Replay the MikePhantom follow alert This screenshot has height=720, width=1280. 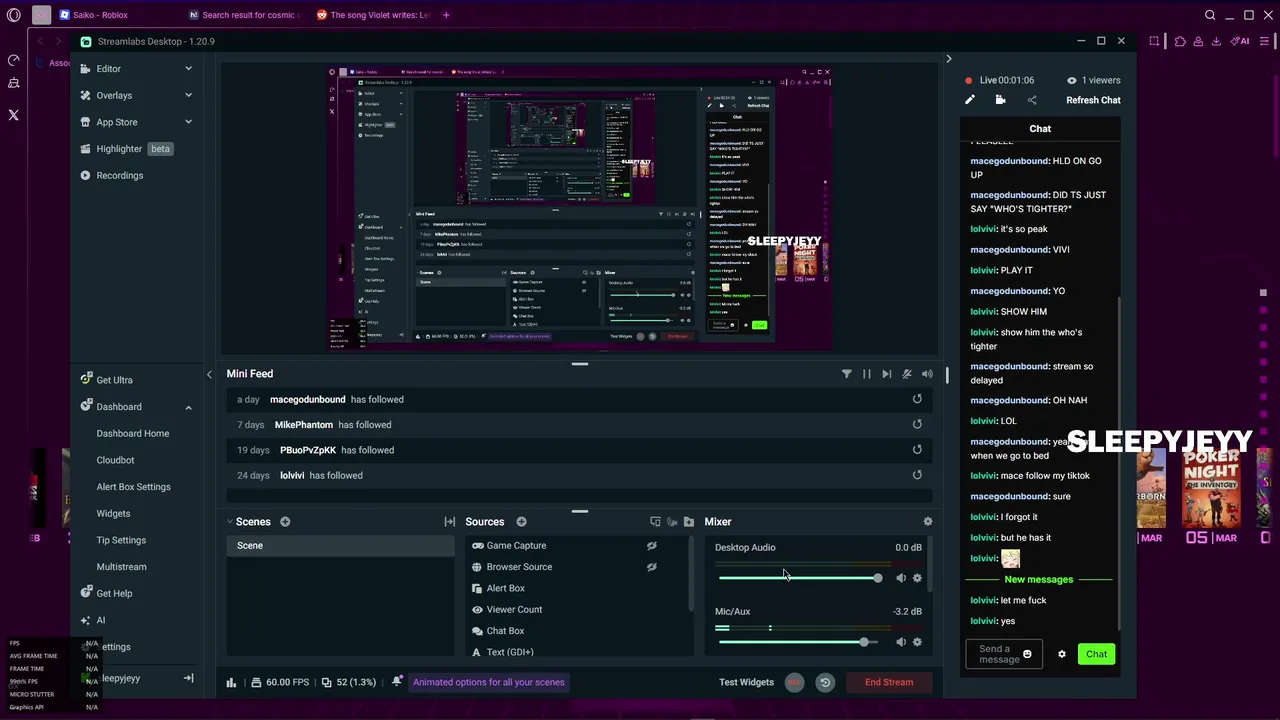point(917,425)
